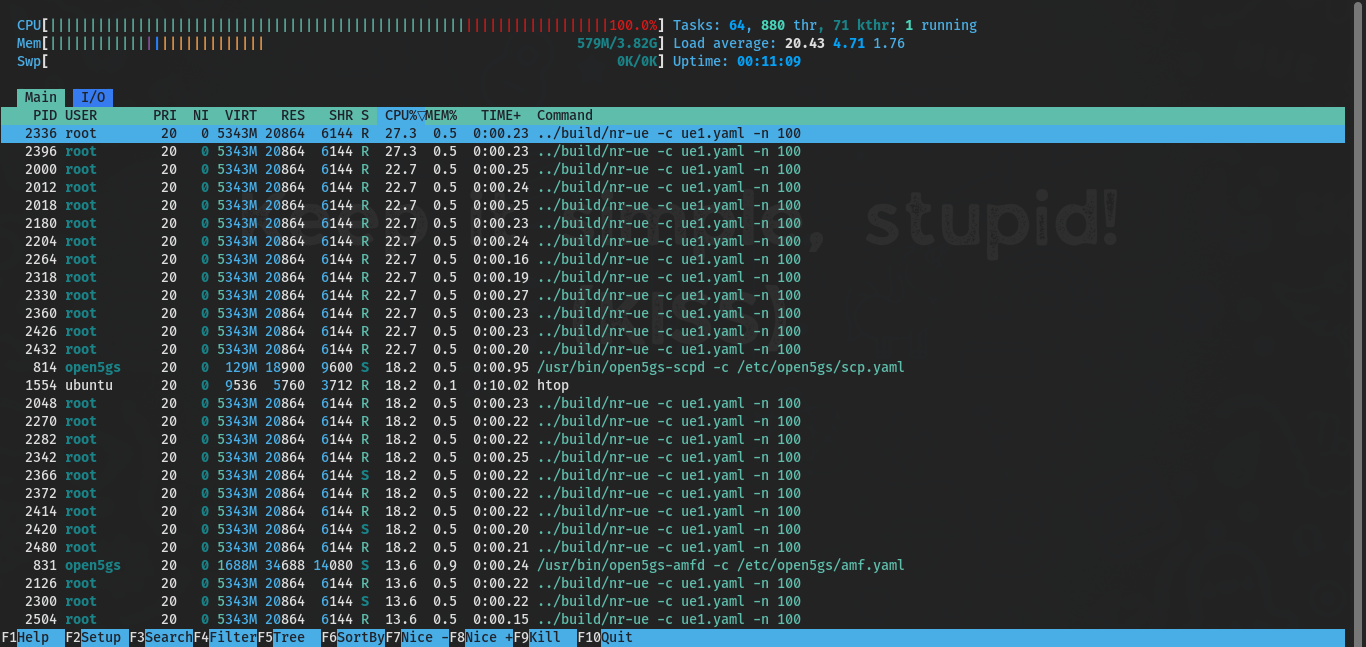The height and width of the screenshot is (647, 1366).
Task: Select the Main tab
Action: coord(41,97)
